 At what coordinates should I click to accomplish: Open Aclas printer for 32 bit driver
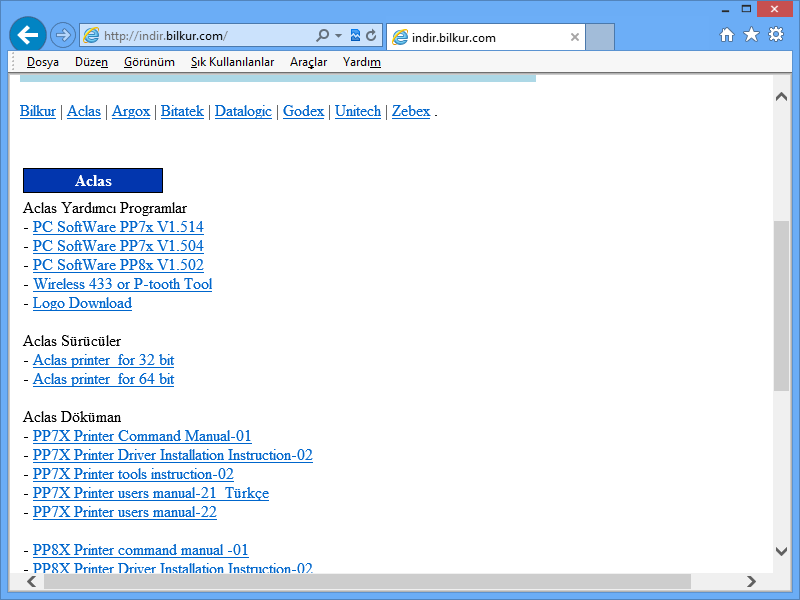[104, 360]
